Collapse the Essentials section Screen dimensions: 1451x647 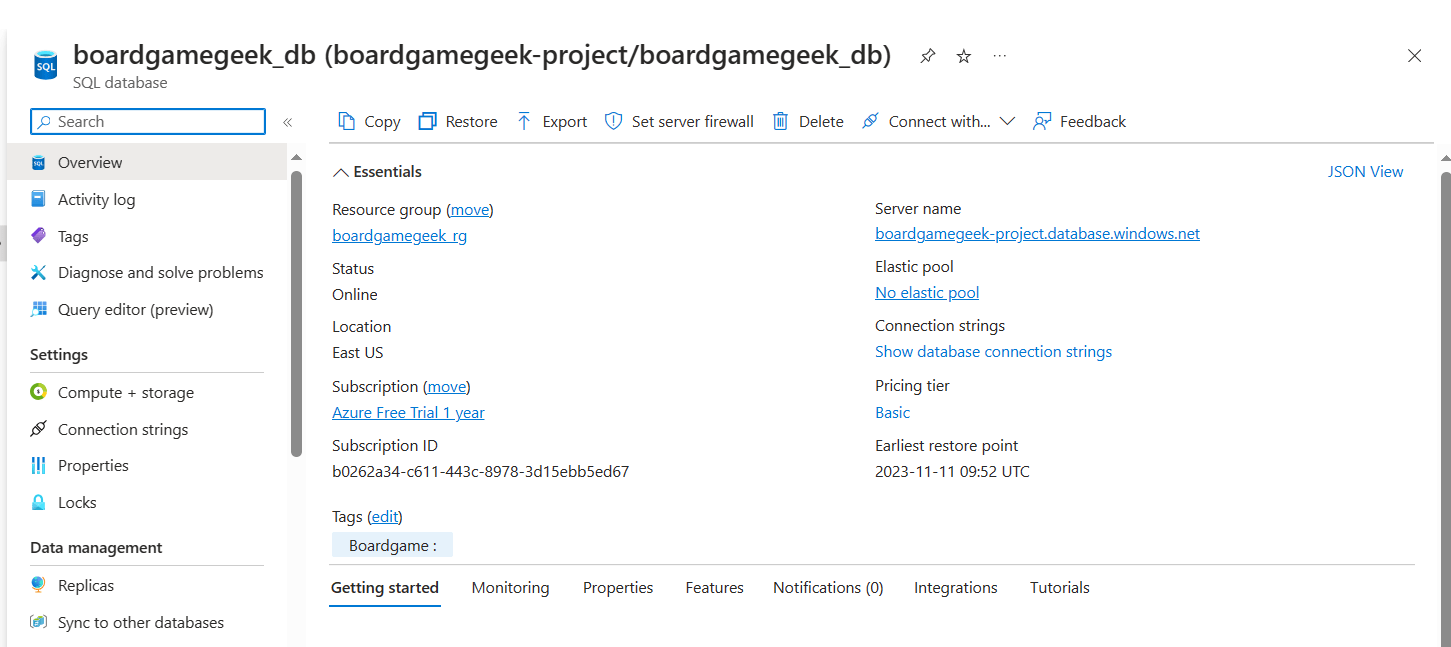(x=377, y=172)
